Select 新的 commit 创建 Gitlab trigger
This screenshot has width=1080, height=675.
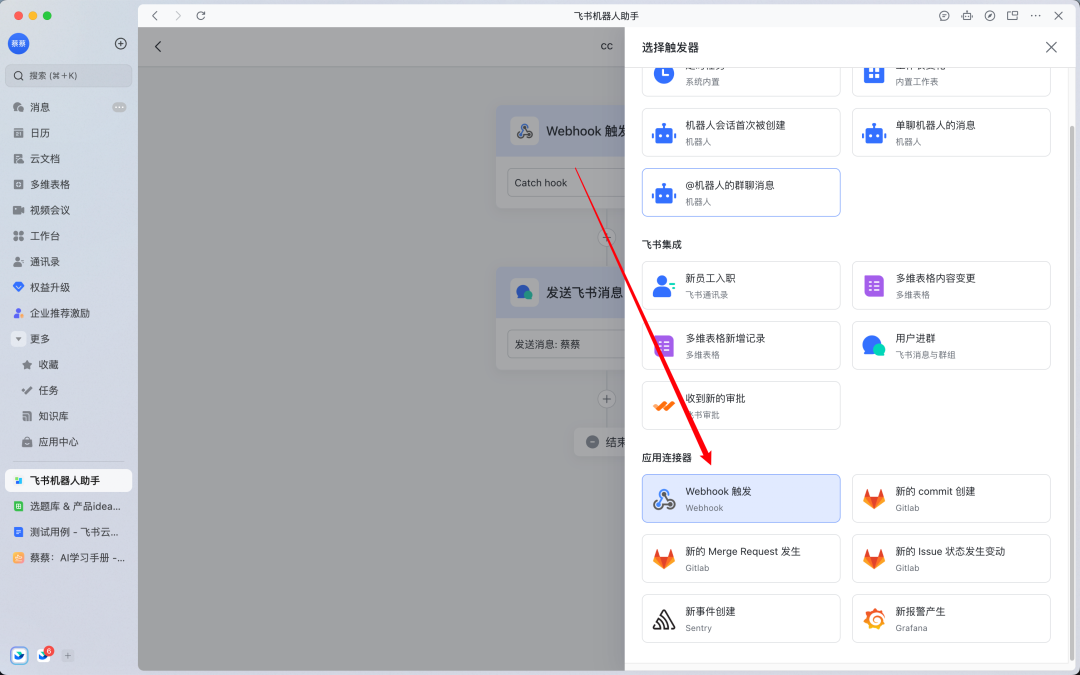951,498
